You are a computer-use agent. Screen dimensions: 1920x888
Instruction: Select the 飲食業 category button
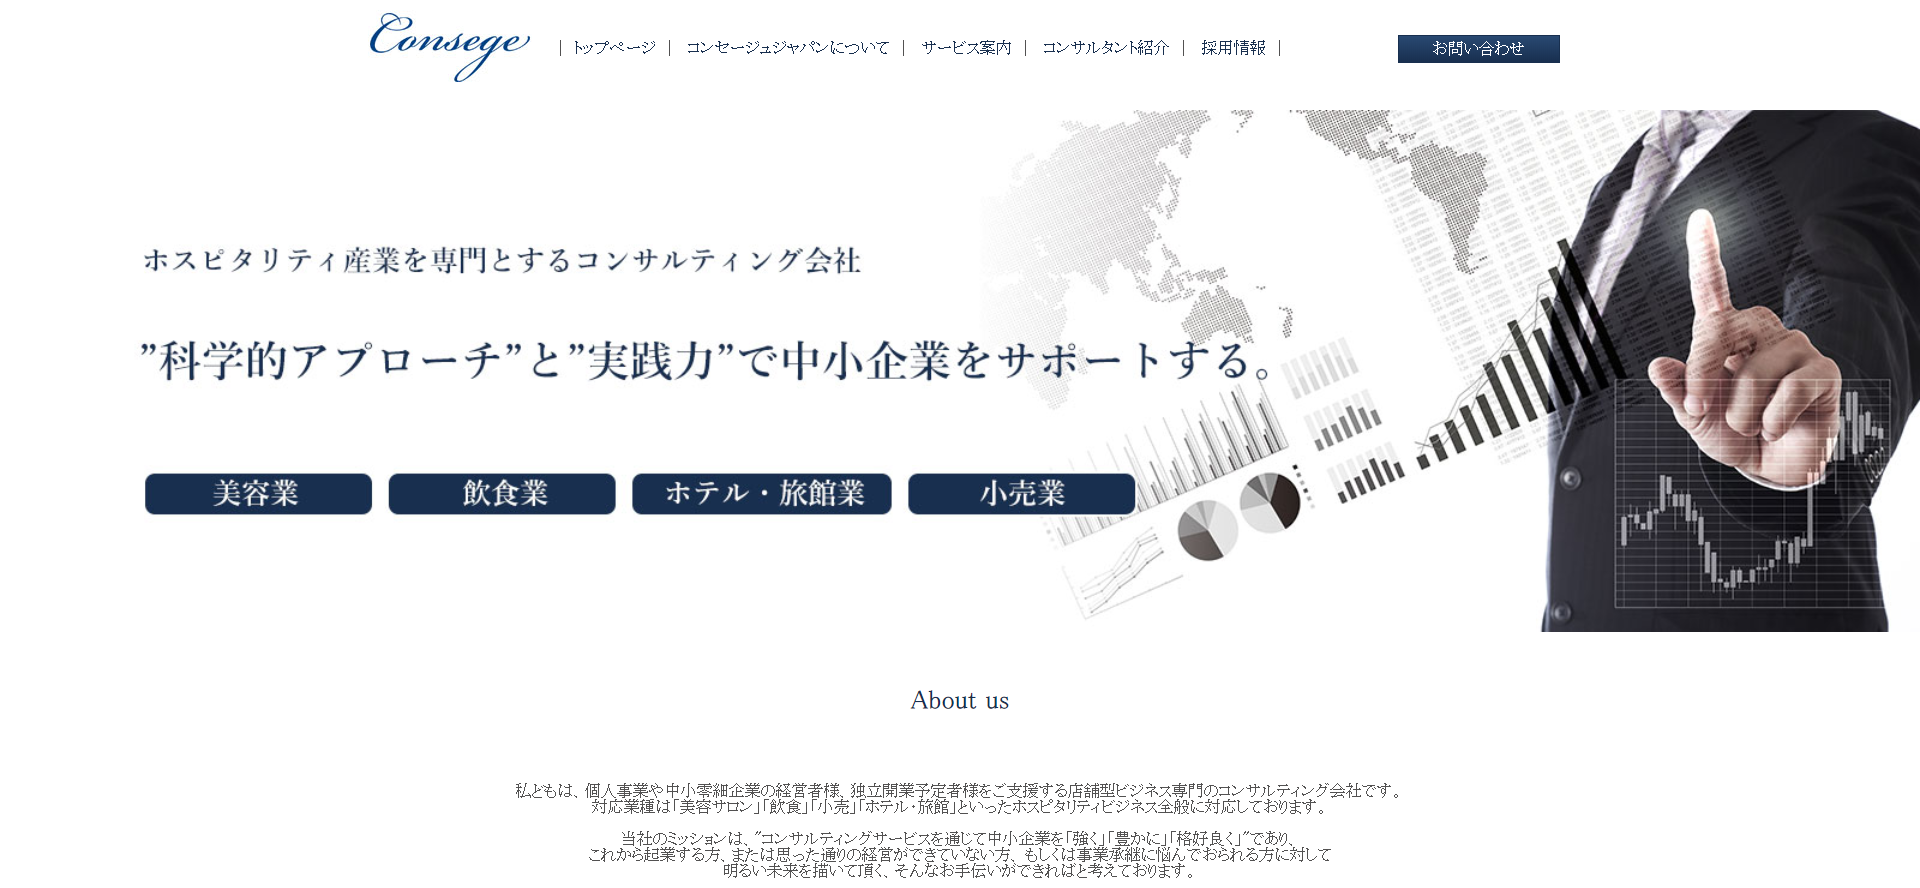pyautogui.click(x=502, y=494)
